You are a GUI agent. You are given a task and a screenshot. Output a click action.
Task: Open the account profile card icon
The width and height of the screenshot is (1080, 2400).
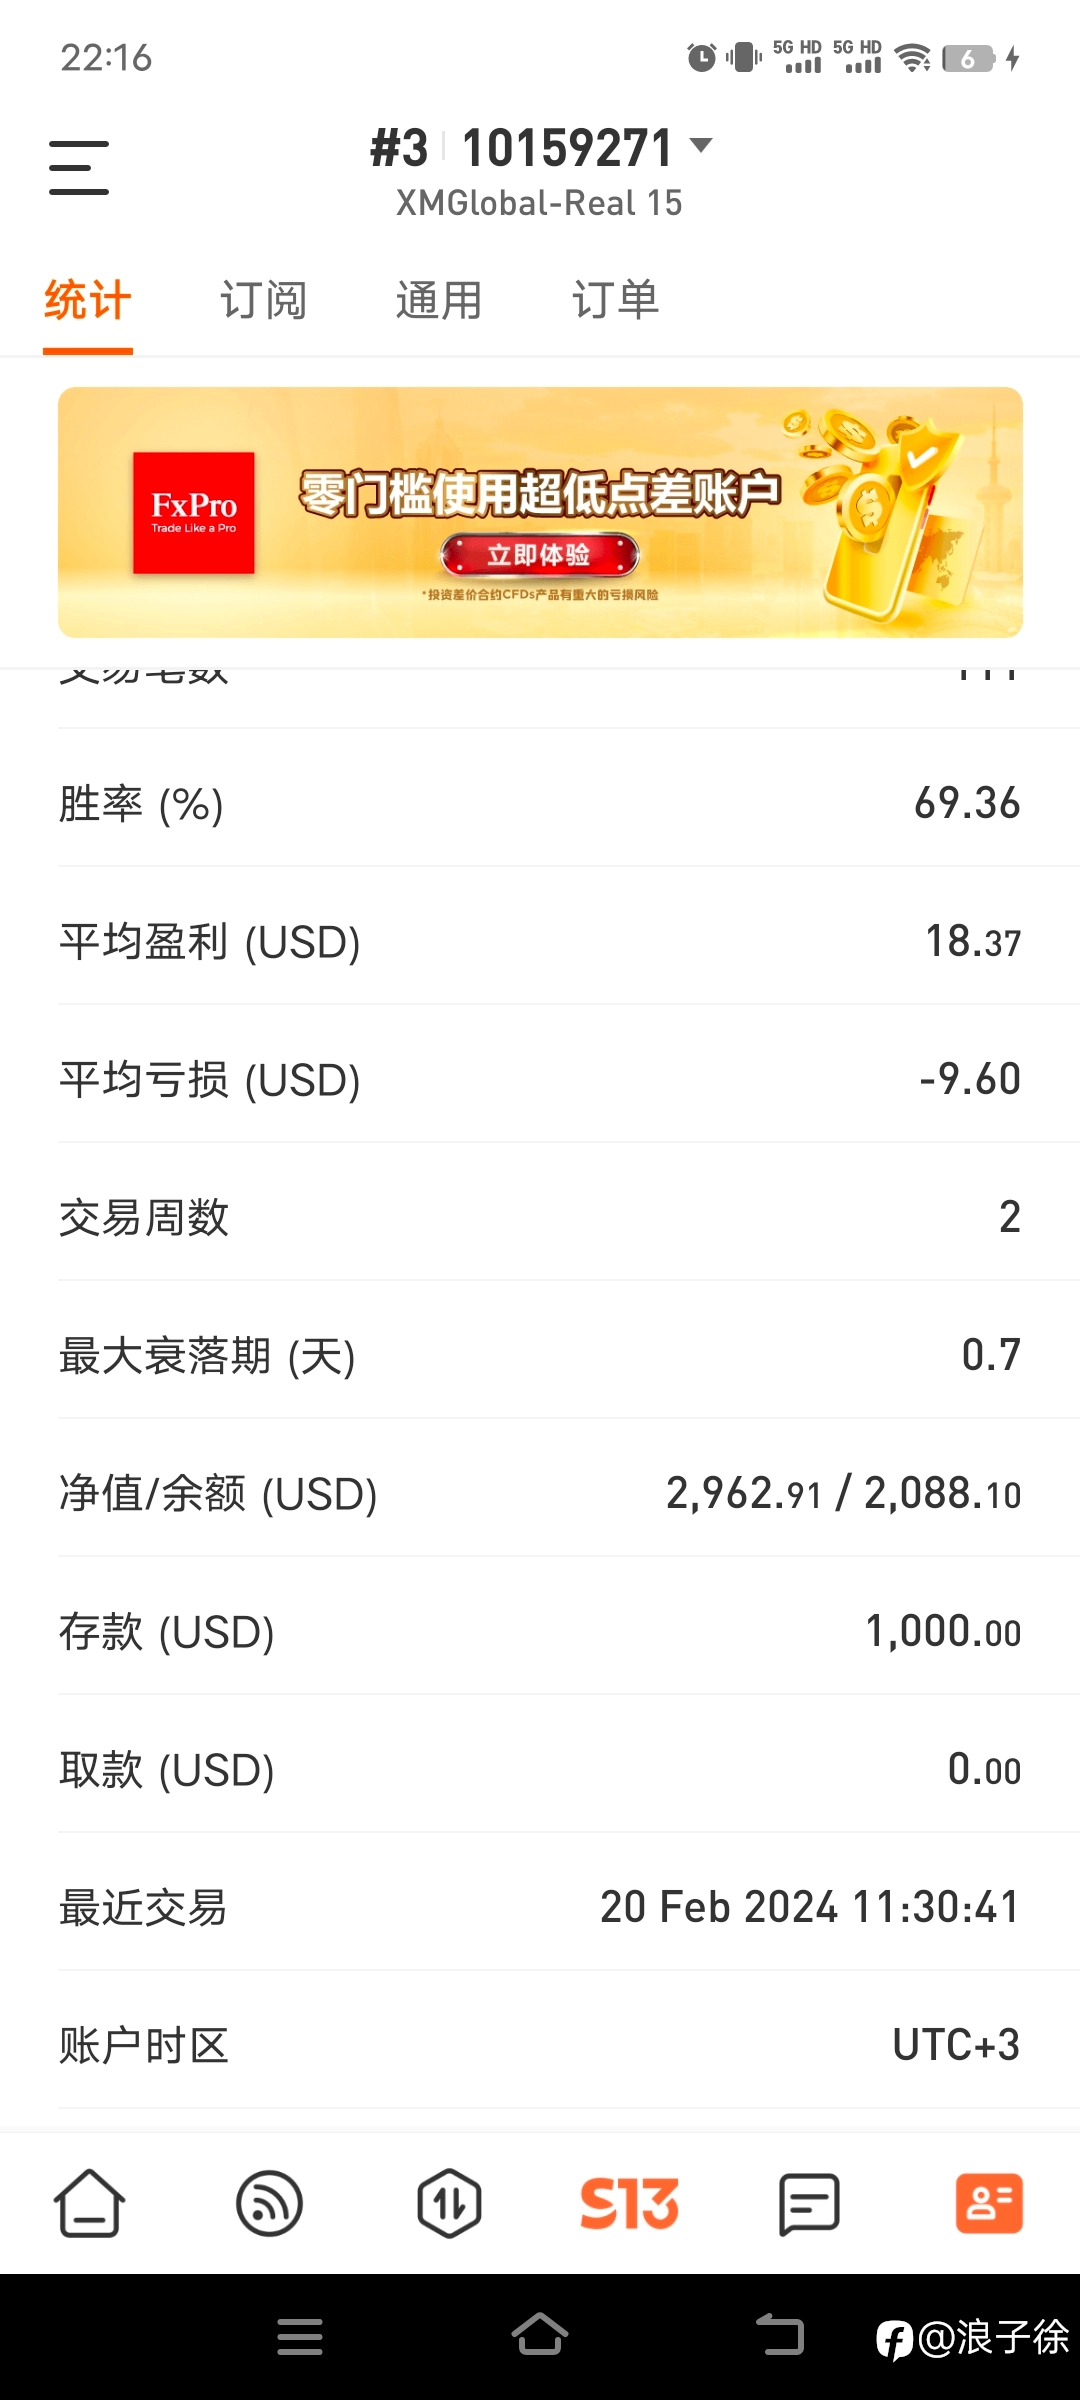tap(989, 2203)
